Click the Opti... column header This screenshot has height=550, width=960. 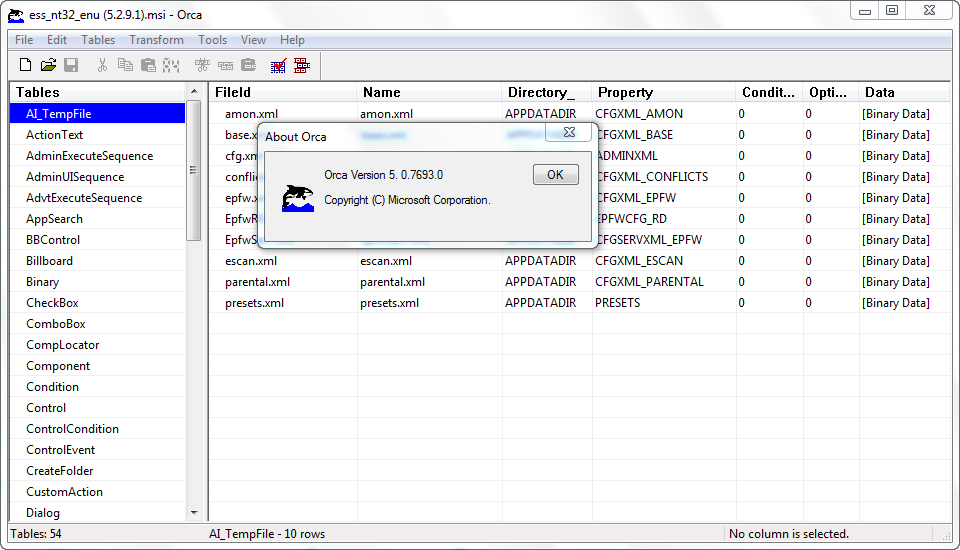(x=831, y=92)
